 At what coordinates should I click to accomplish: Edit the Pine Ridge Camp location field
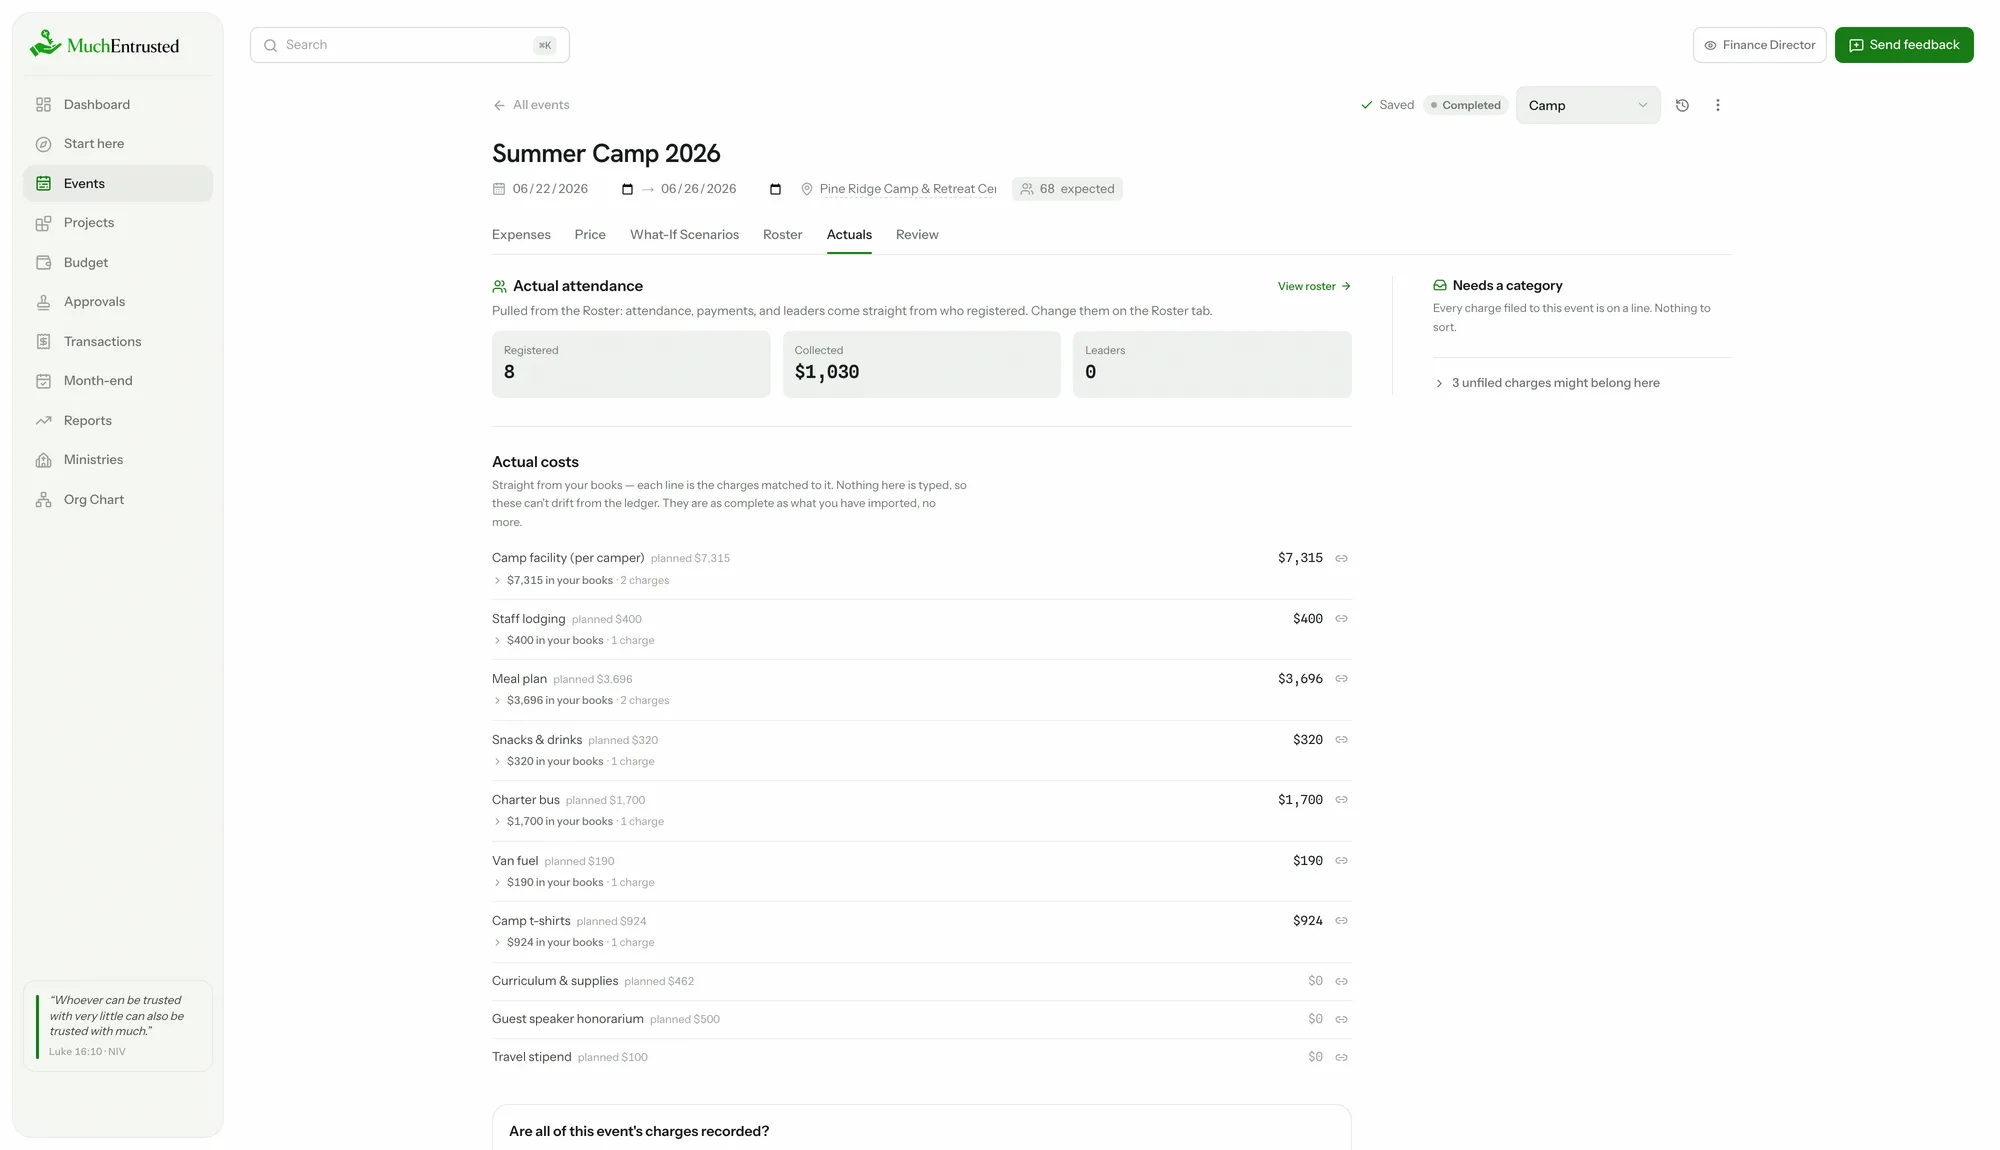[x=907, y=189]
